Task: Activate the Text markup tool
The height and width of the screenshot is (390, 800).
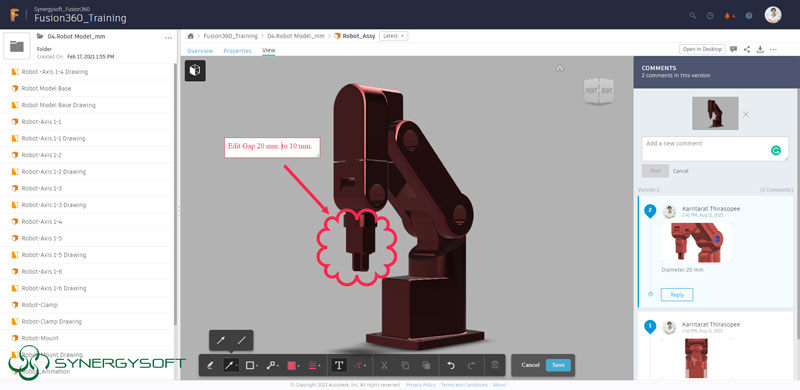Action: [x=339, y=365]
